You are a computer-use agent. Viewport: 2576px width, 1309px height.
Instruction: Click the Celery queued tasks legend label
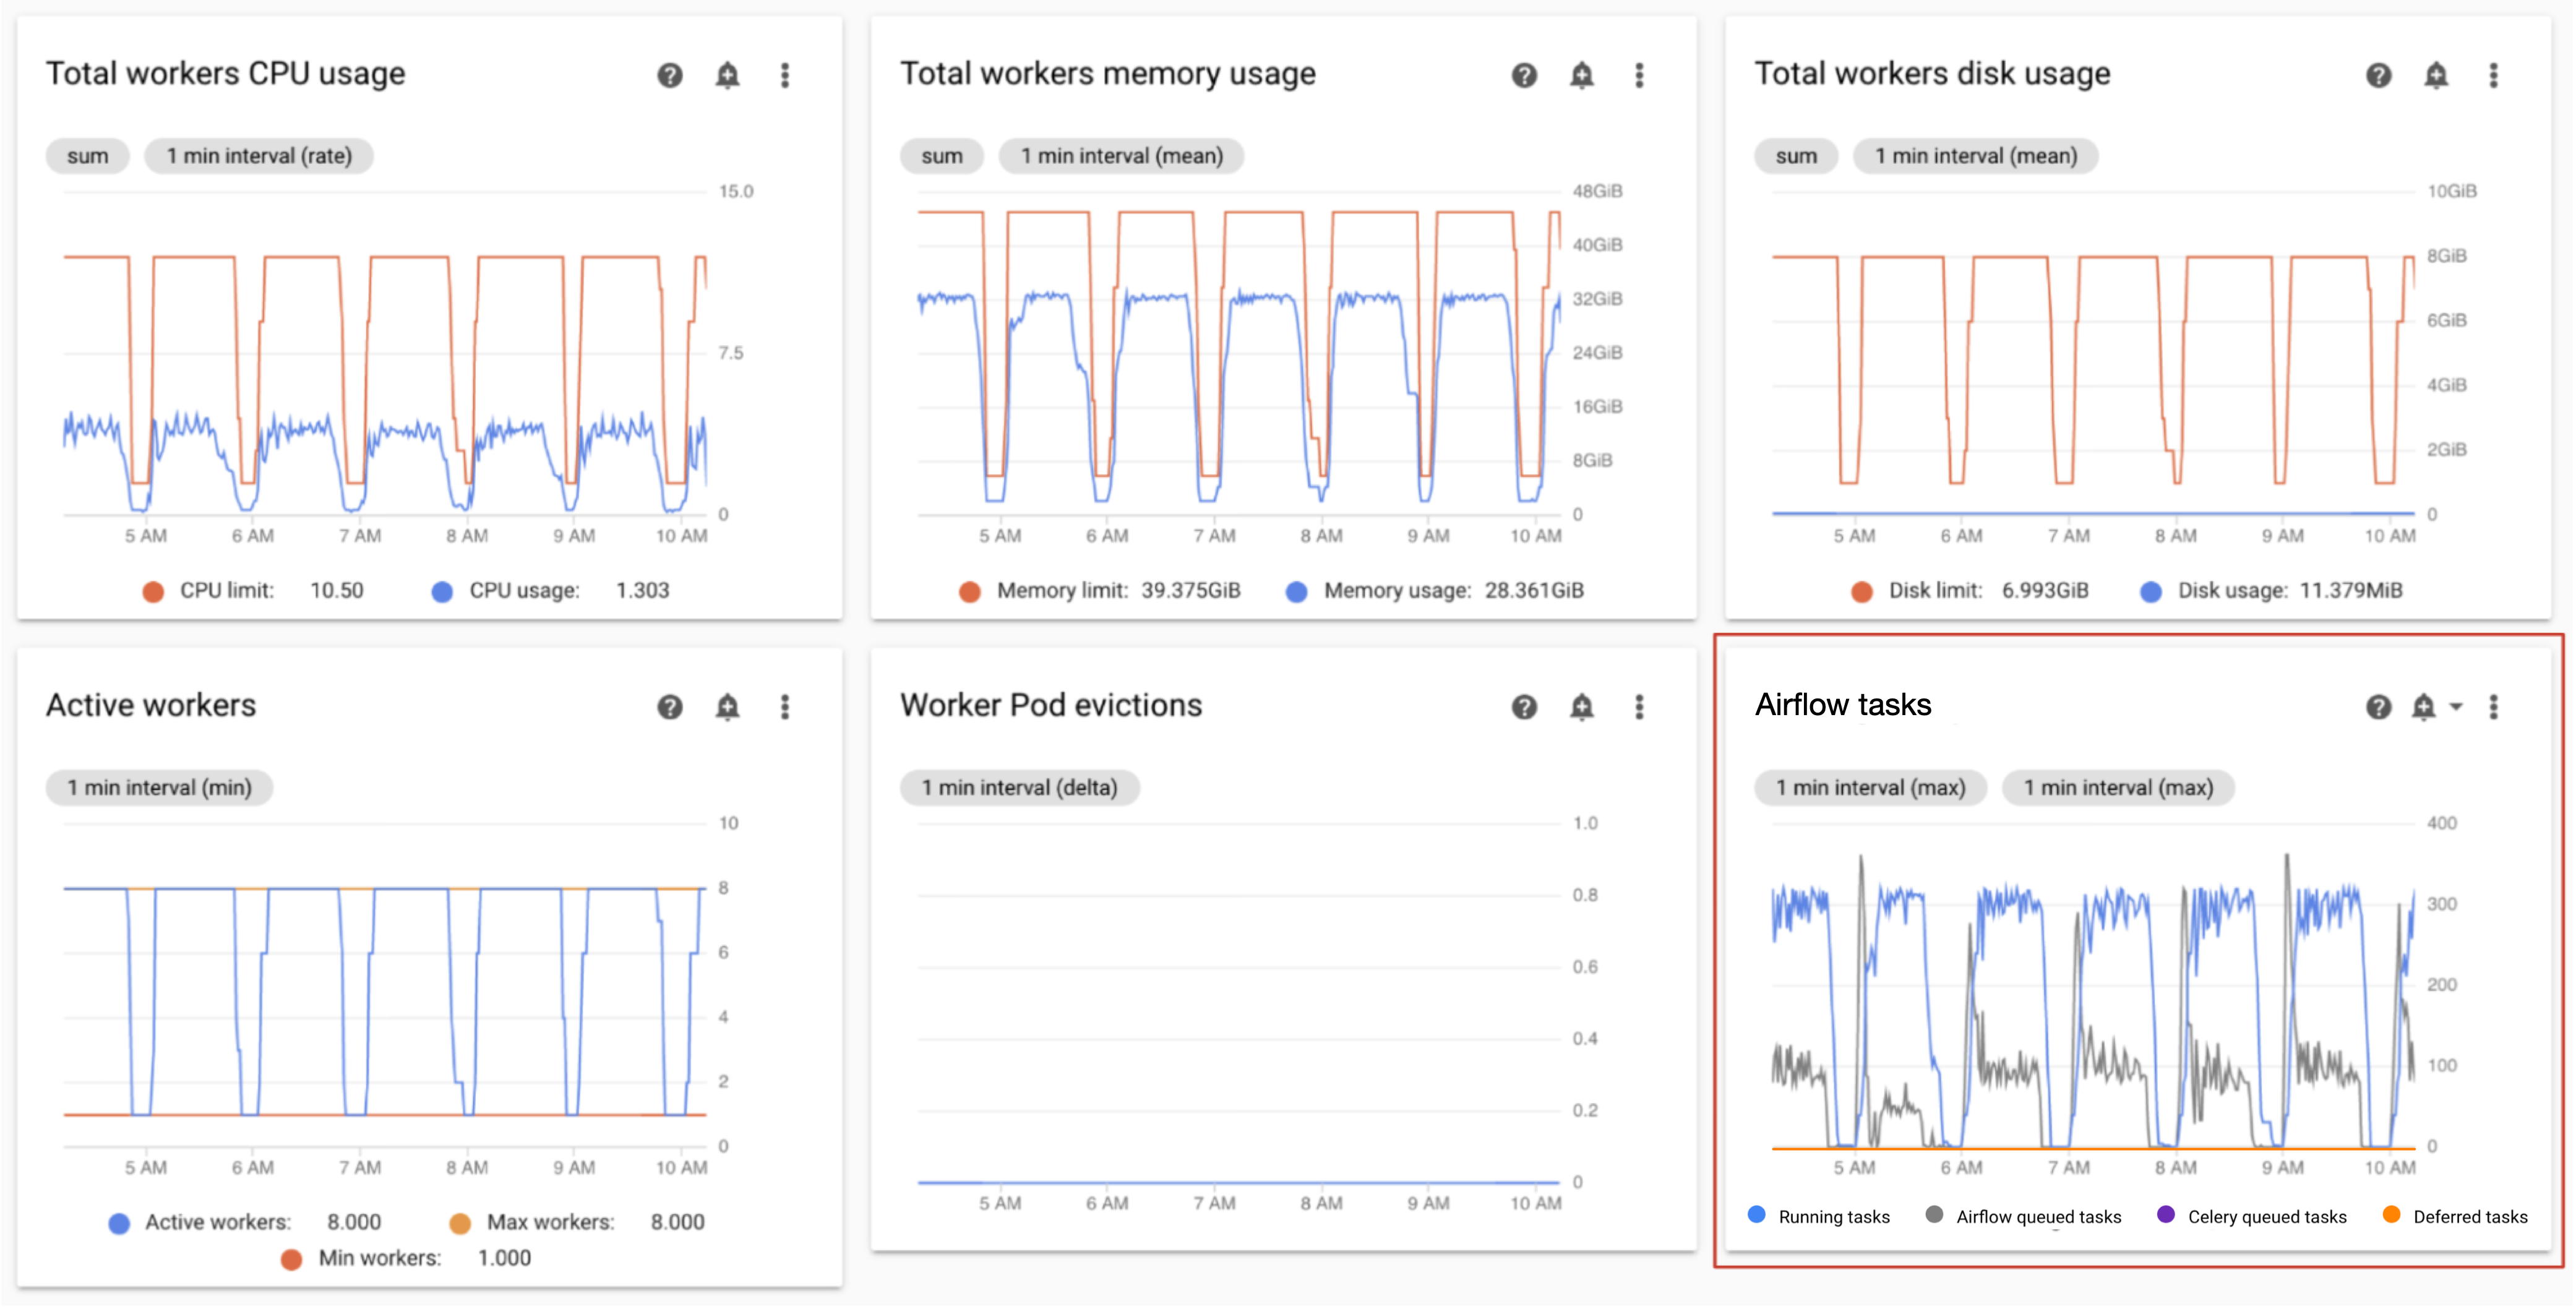coord(2266,1217)
